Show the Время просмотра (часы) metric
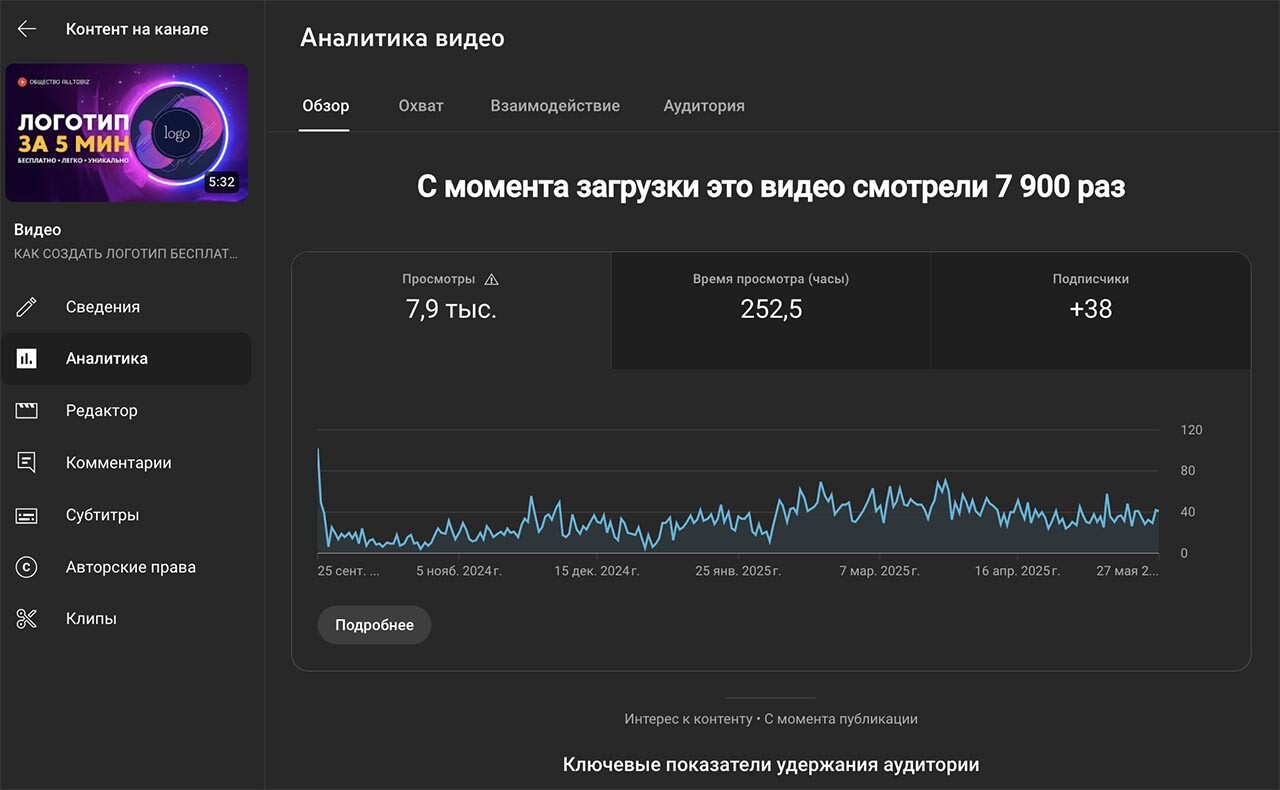This screenshot has height=790, width=1280. coord(770,310)
